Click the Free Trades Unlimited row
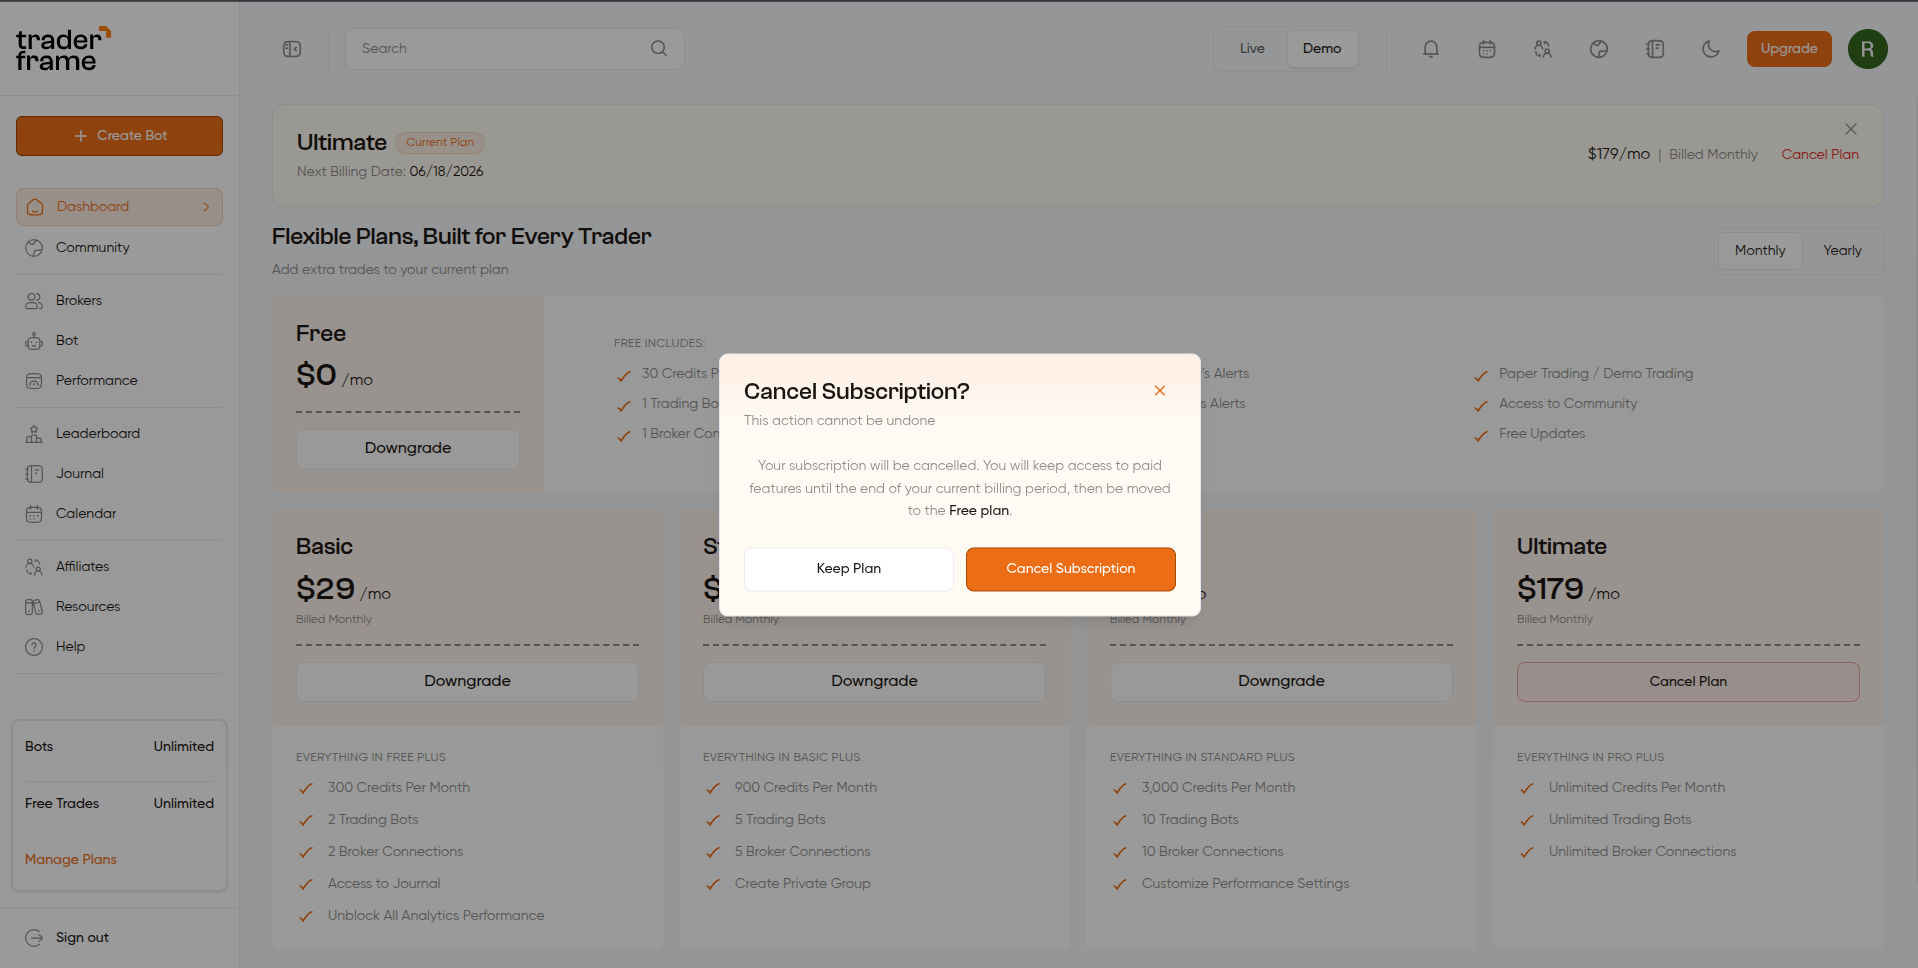The image size is (1918, 968). click(x=119, y=804)
